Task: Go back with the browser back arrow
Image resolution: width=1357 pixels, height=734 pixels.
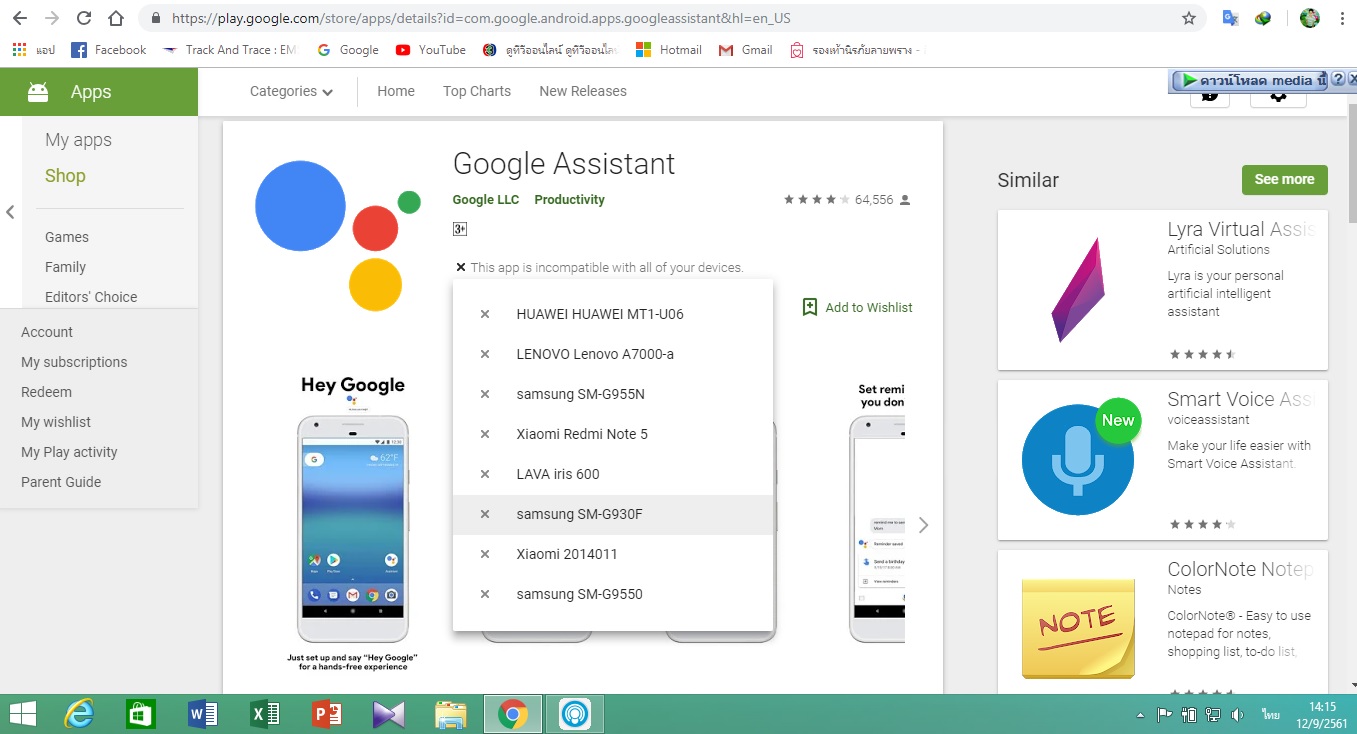Action: [x=20, y=18]
